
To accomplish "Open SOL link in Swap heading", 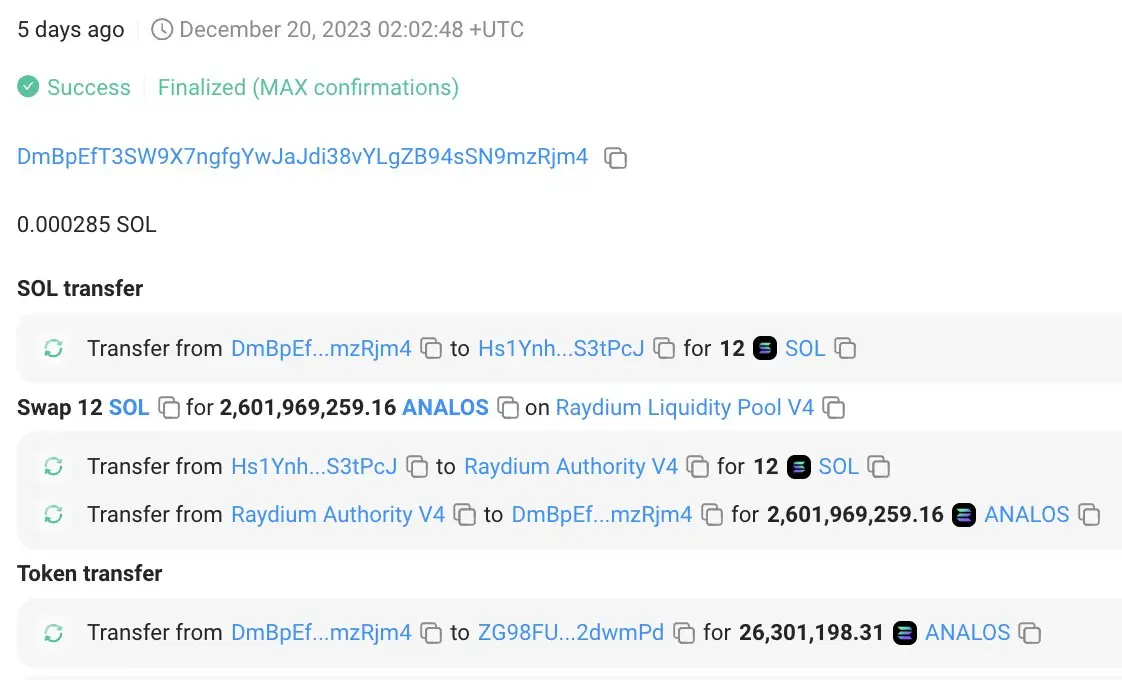I will pyautogui.click(x=129, y=407).
